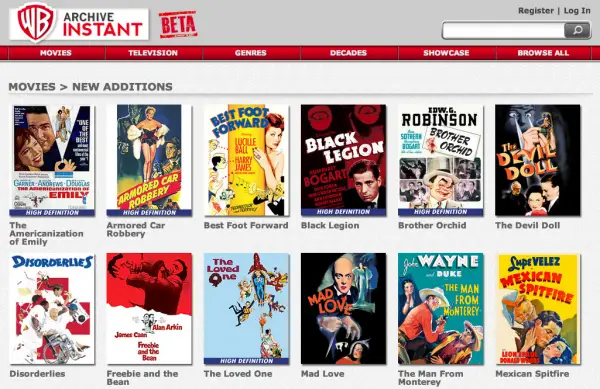Open the Armored Car Robbery poster
600x389 pixels.
(x=149, y=160)
